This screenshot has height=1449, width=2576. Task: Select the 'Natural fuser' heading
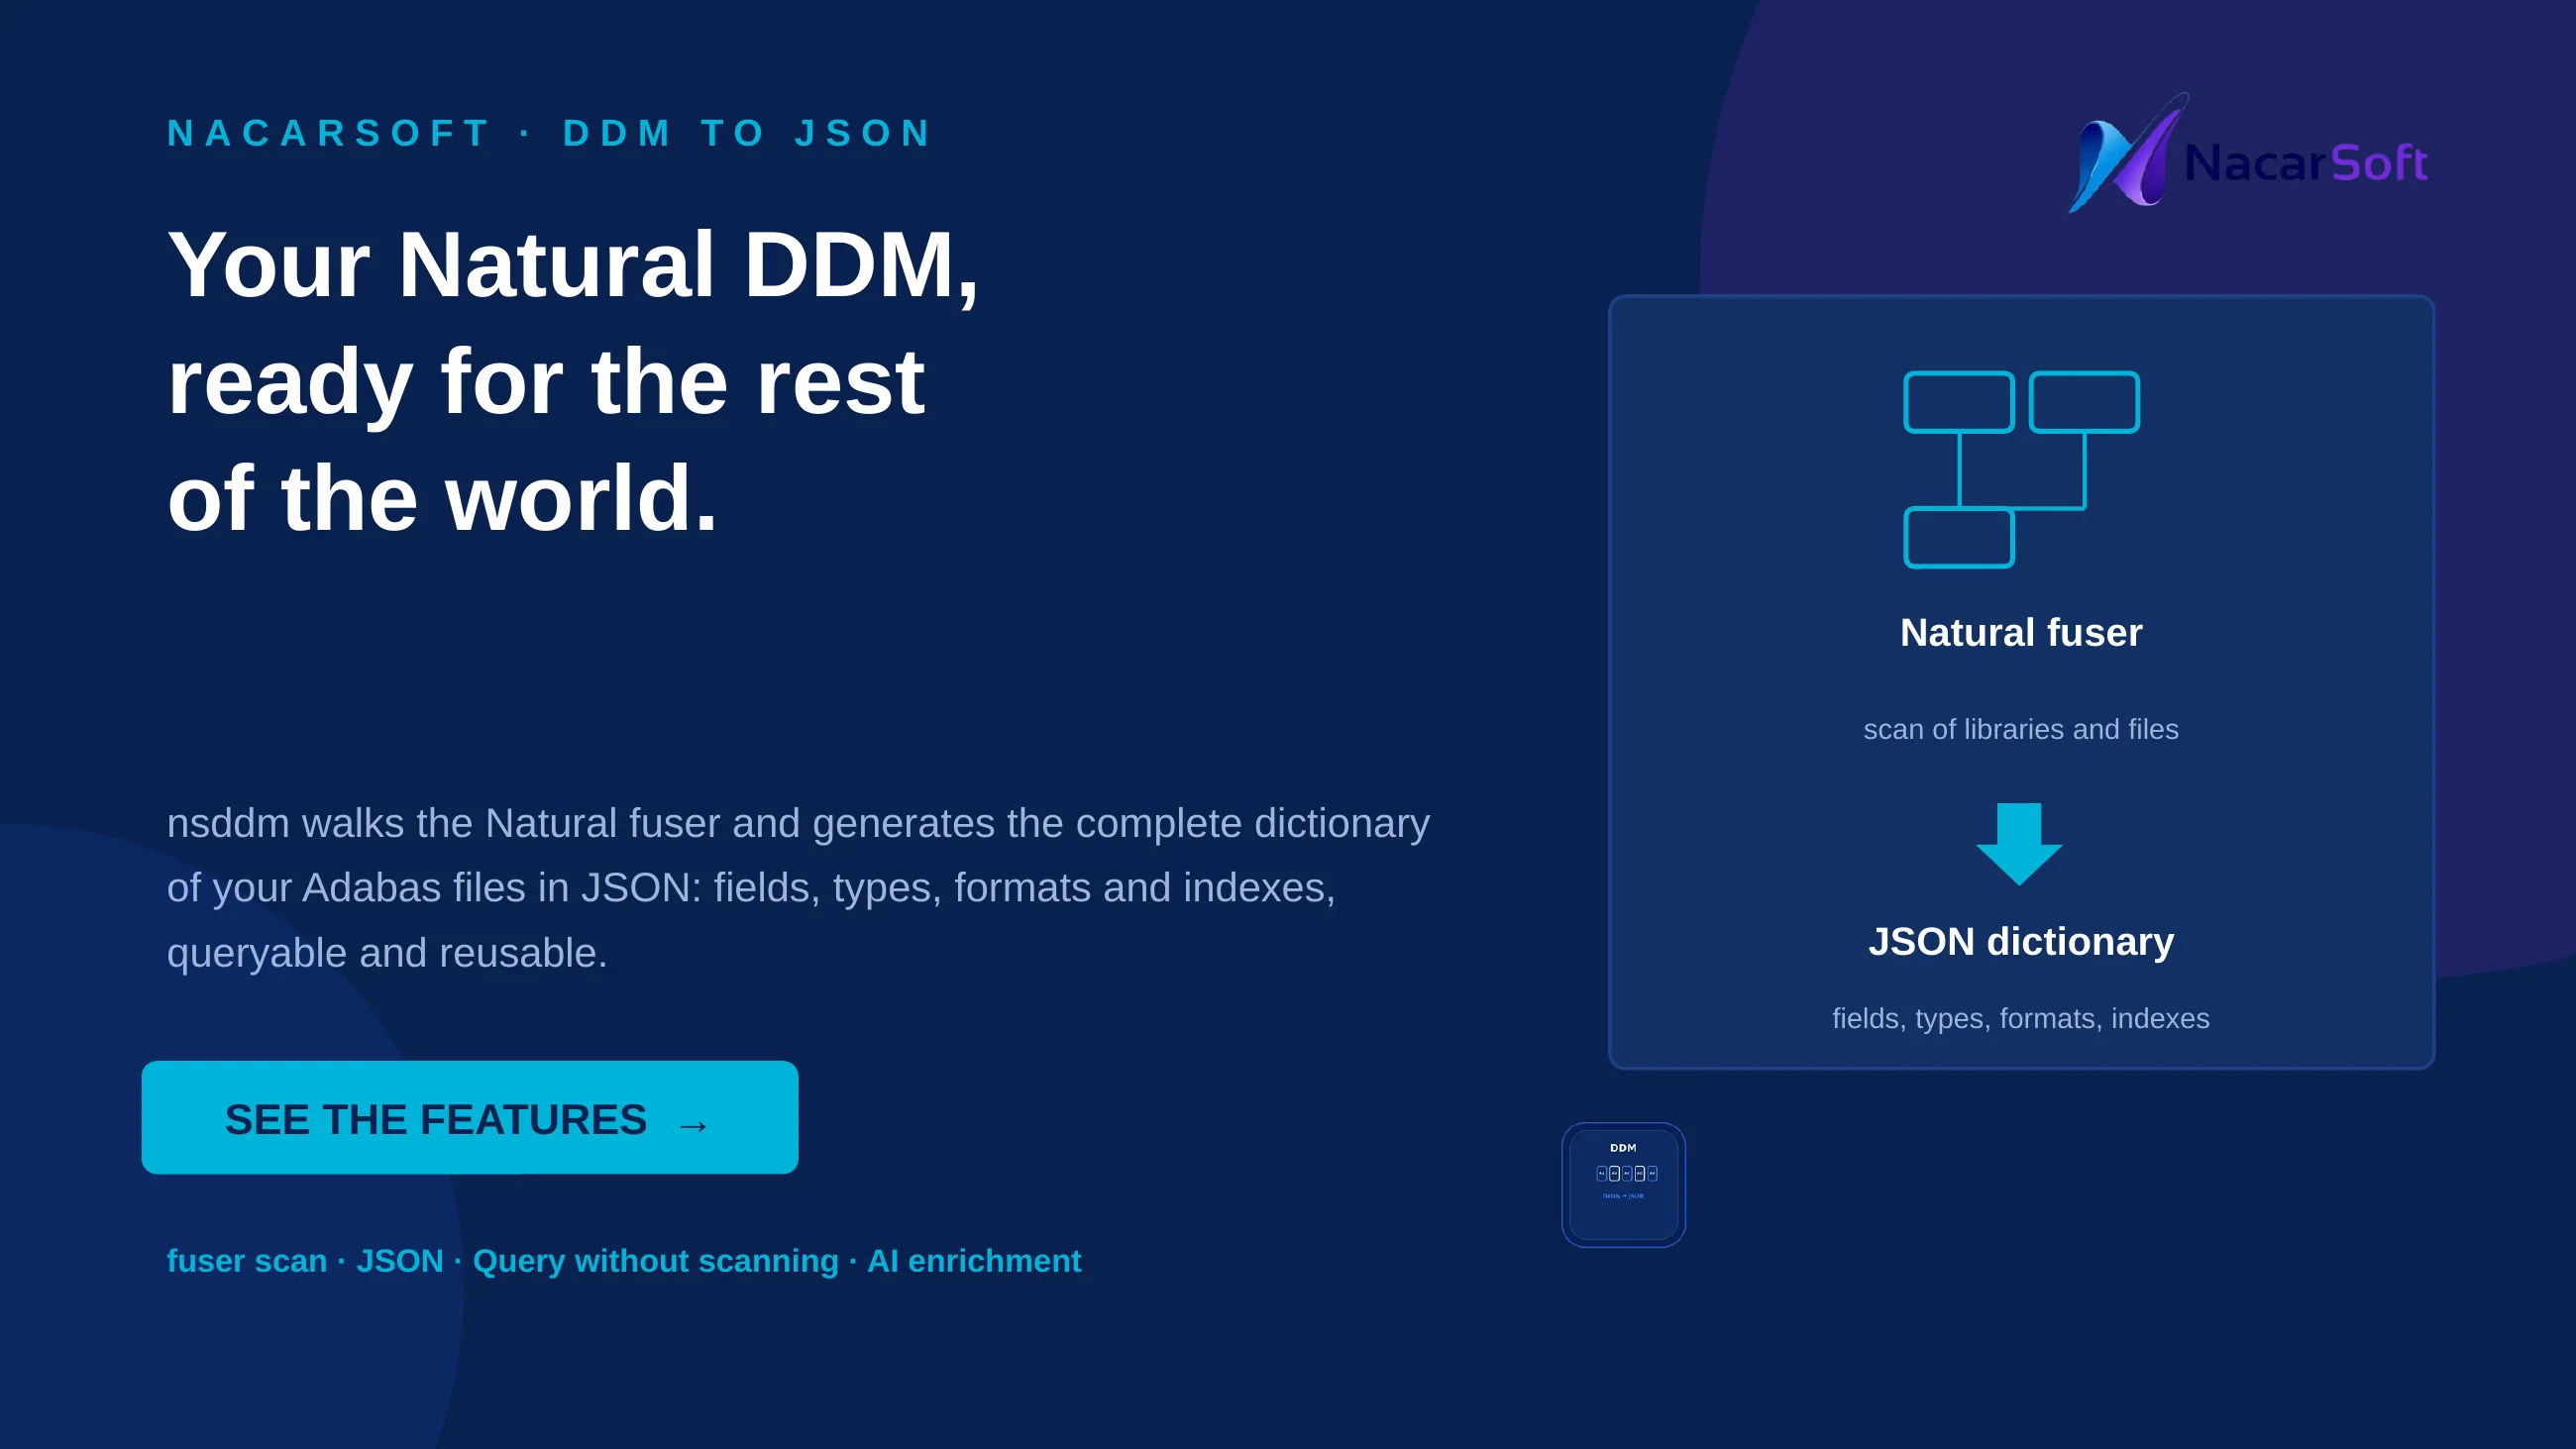pos(2021,633)
